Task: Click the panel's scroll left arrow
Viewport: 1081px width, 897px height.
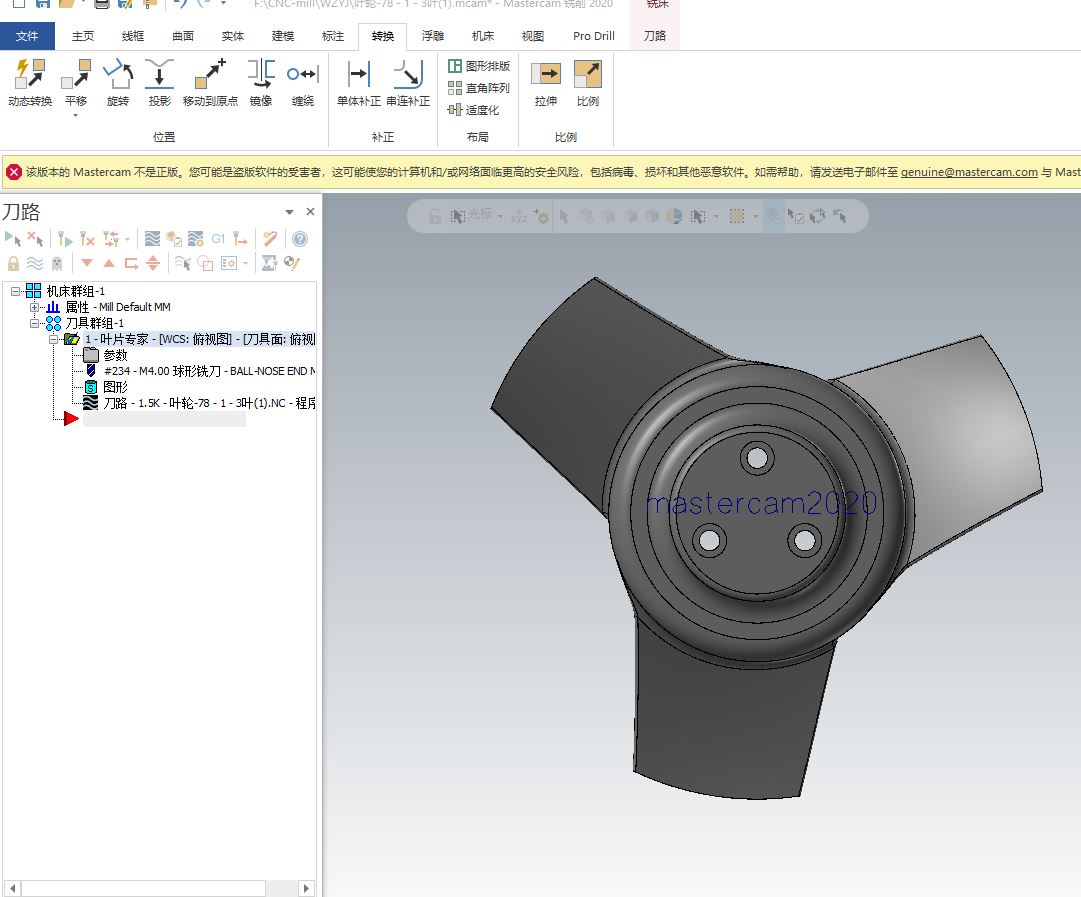Action: (12, 888)
